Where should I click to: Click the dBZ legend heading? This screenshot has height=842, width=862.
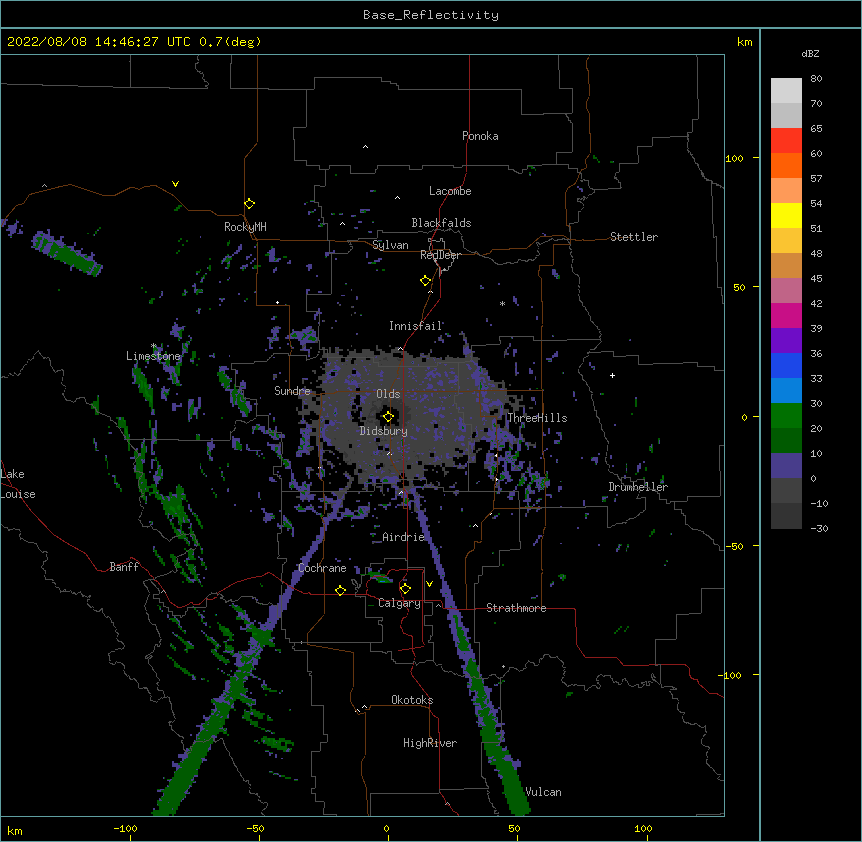coord(810,53)
